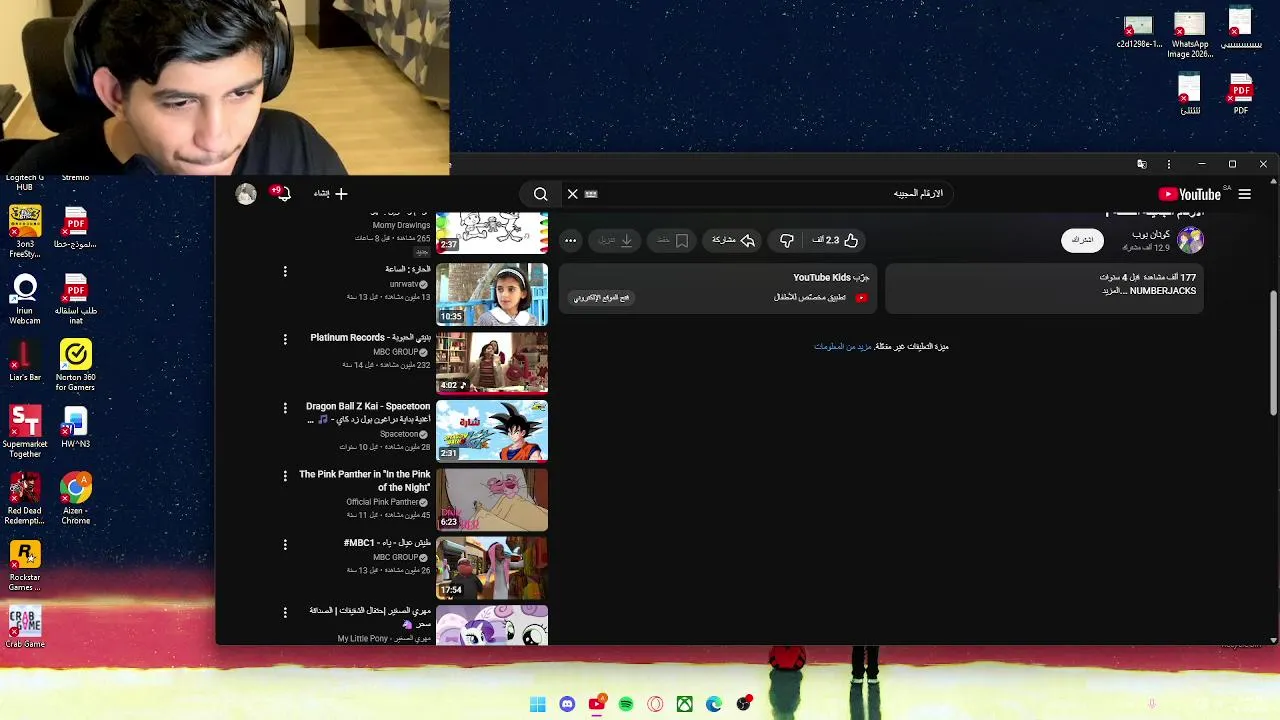Open Dragon Ball Z Kai Spacetoon thumbnail
1280x720 pixels.
(492, 431)
